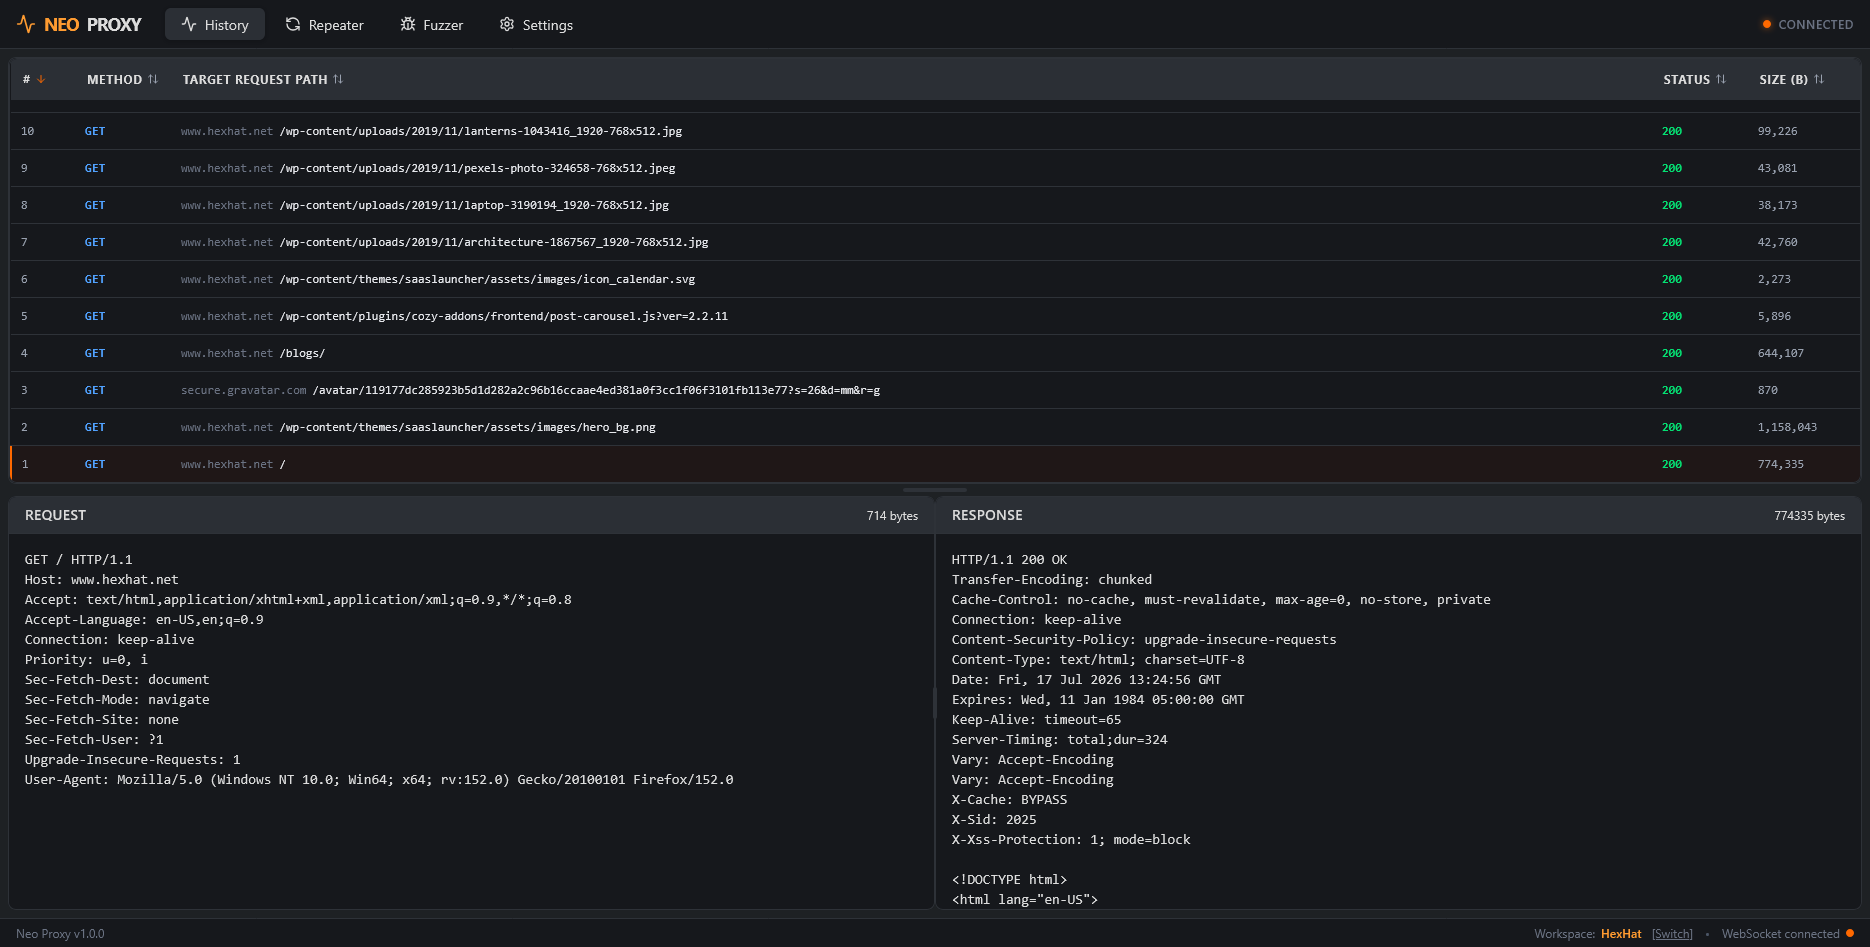
Task: Select the /blogs/ request row
Action: click(x=935, y=353)
